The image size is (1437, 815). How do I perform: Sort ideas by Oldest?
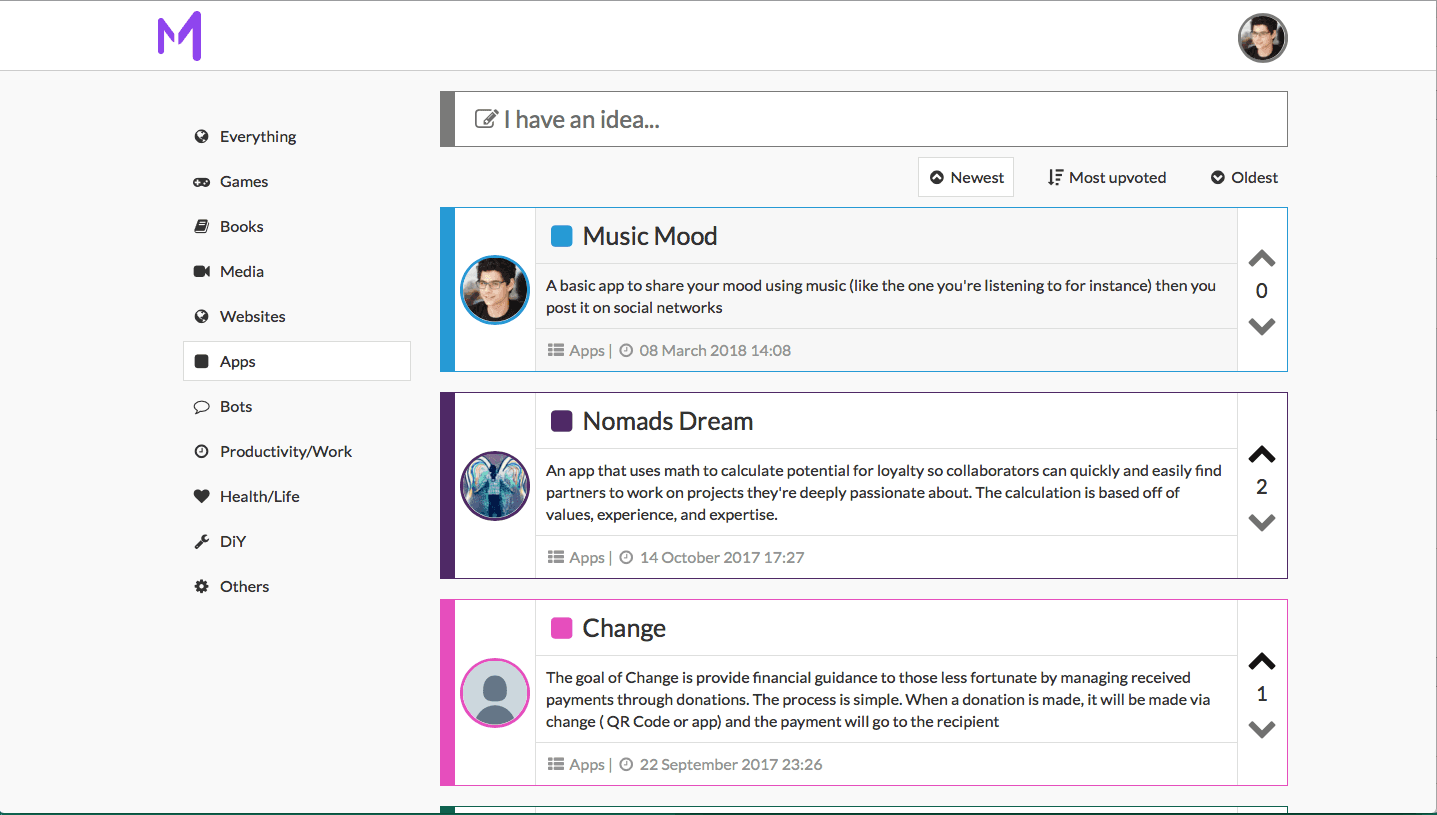1244,177
